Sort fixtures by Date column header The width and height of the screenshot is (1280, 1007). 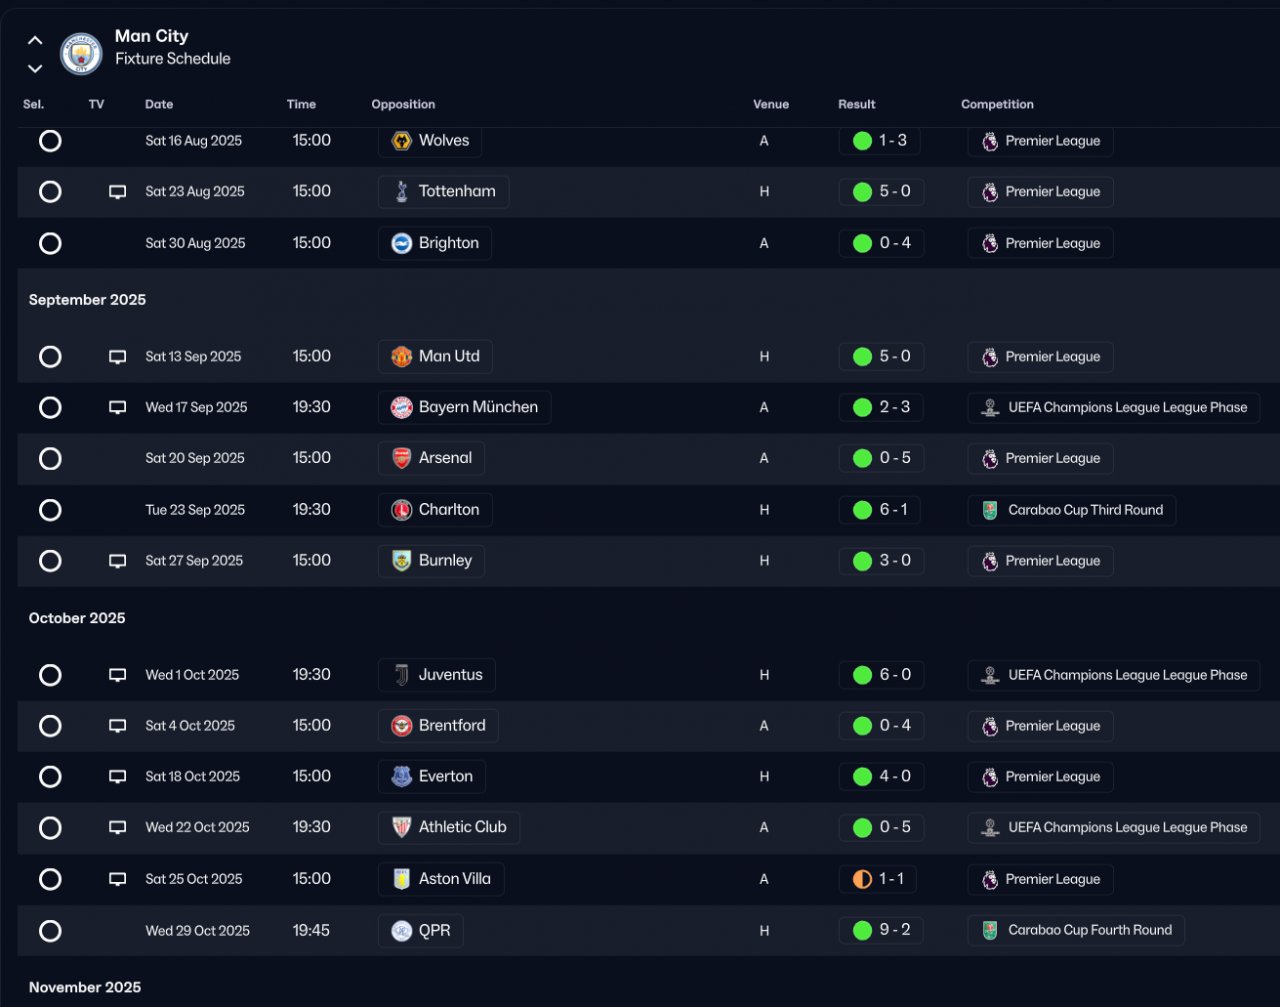[159, 104]
